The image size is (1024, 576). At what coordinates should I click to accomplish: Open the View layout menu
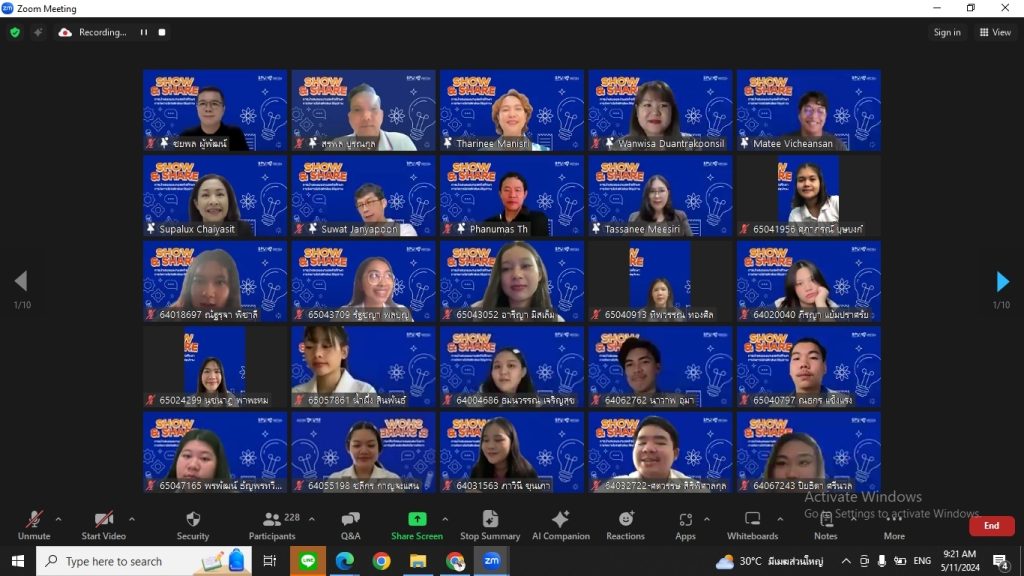pos(996,32)
